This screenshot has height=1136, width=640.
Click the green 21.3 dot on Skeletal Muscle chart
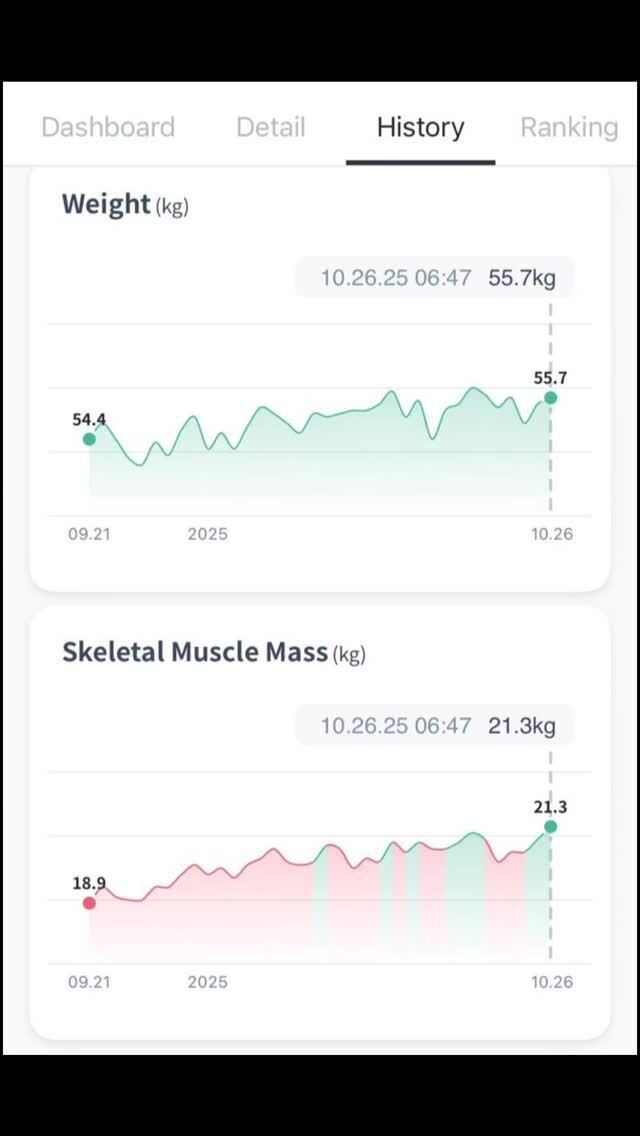550,827
